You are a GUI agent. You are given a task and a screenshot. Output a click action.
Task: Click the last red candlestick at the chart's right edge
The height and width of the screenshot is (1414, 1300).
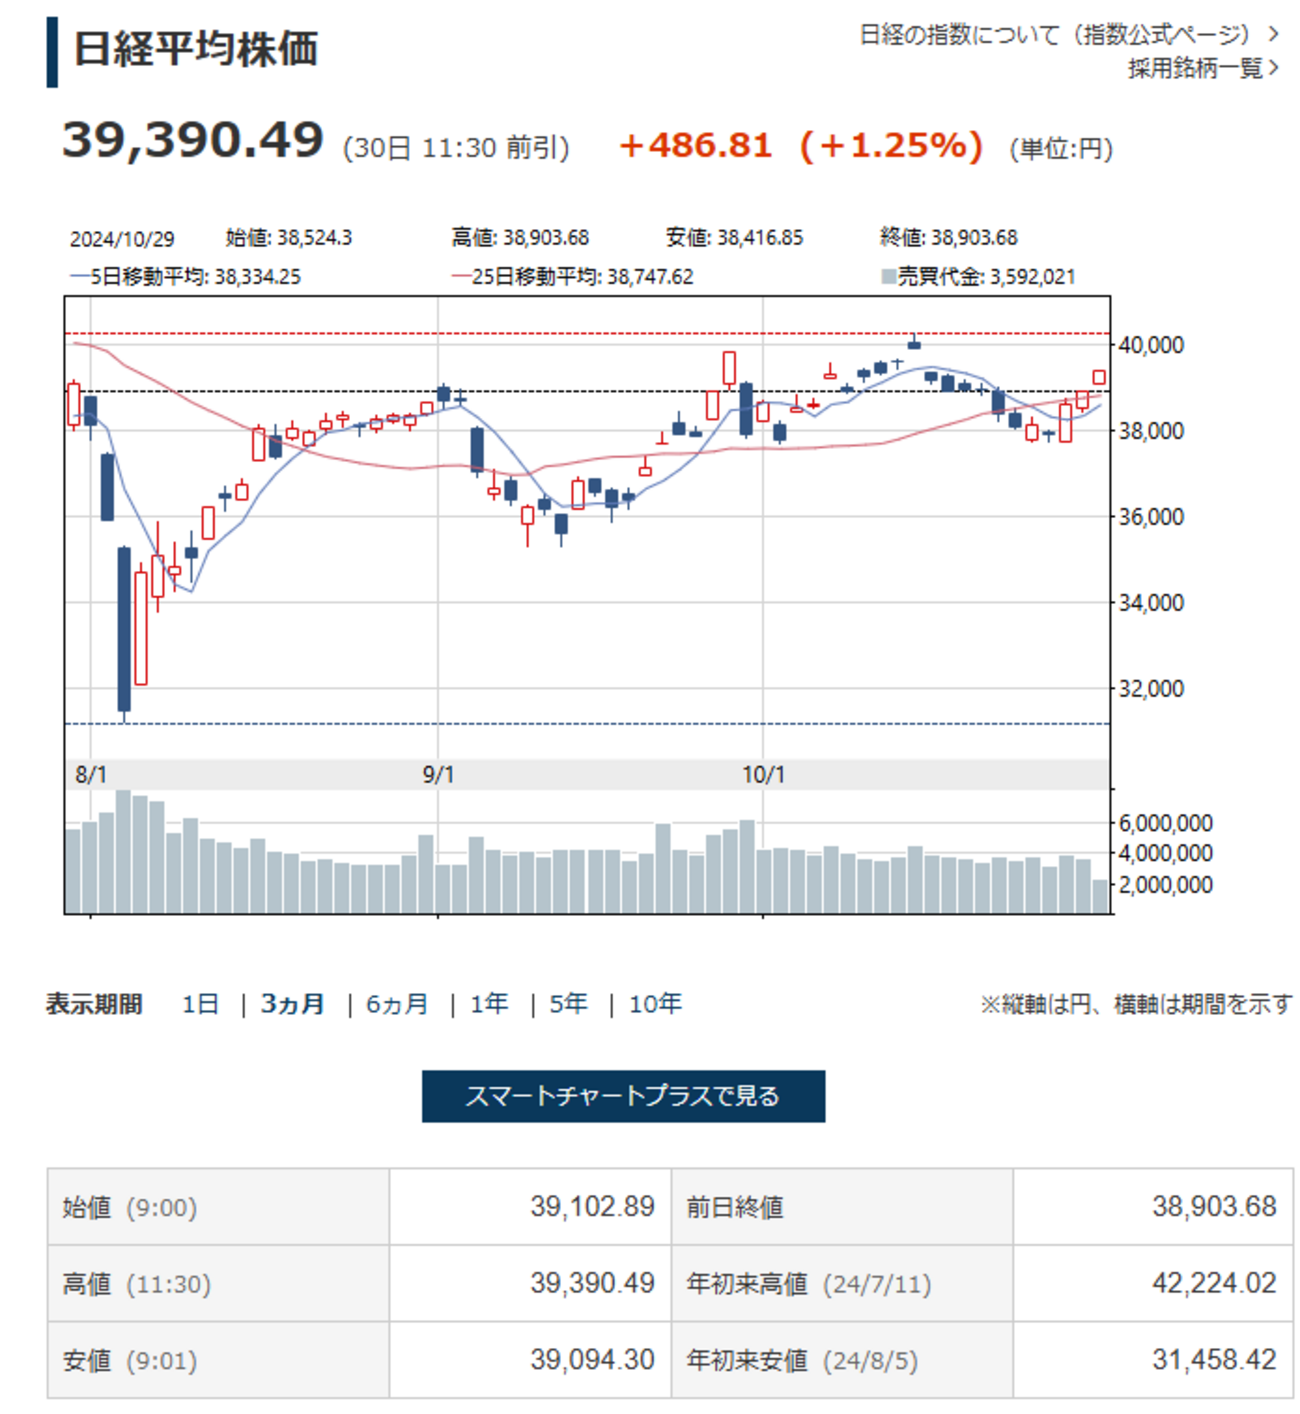[x=1099, y=377]
